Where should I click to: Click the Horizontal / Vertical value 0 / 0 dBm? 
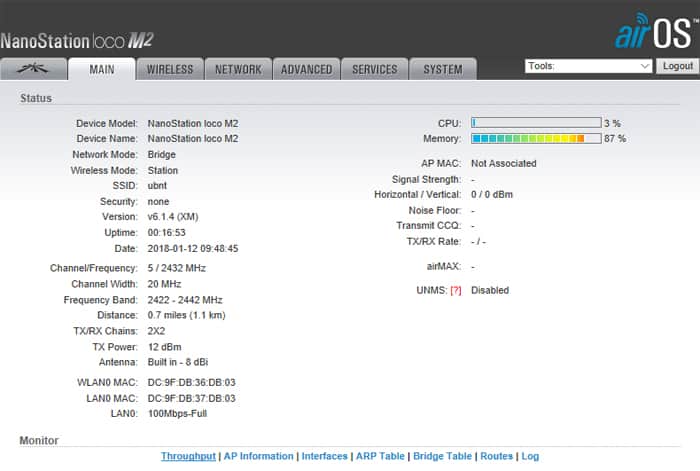click(x=492, y=195)
